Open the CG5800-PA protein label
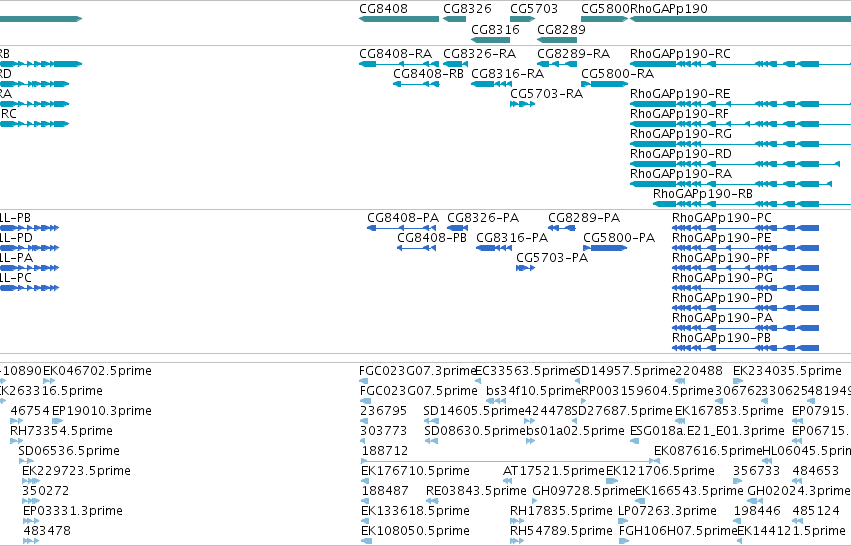The height and width of the screenshot is (546, 851). click(x=619, y=238)
